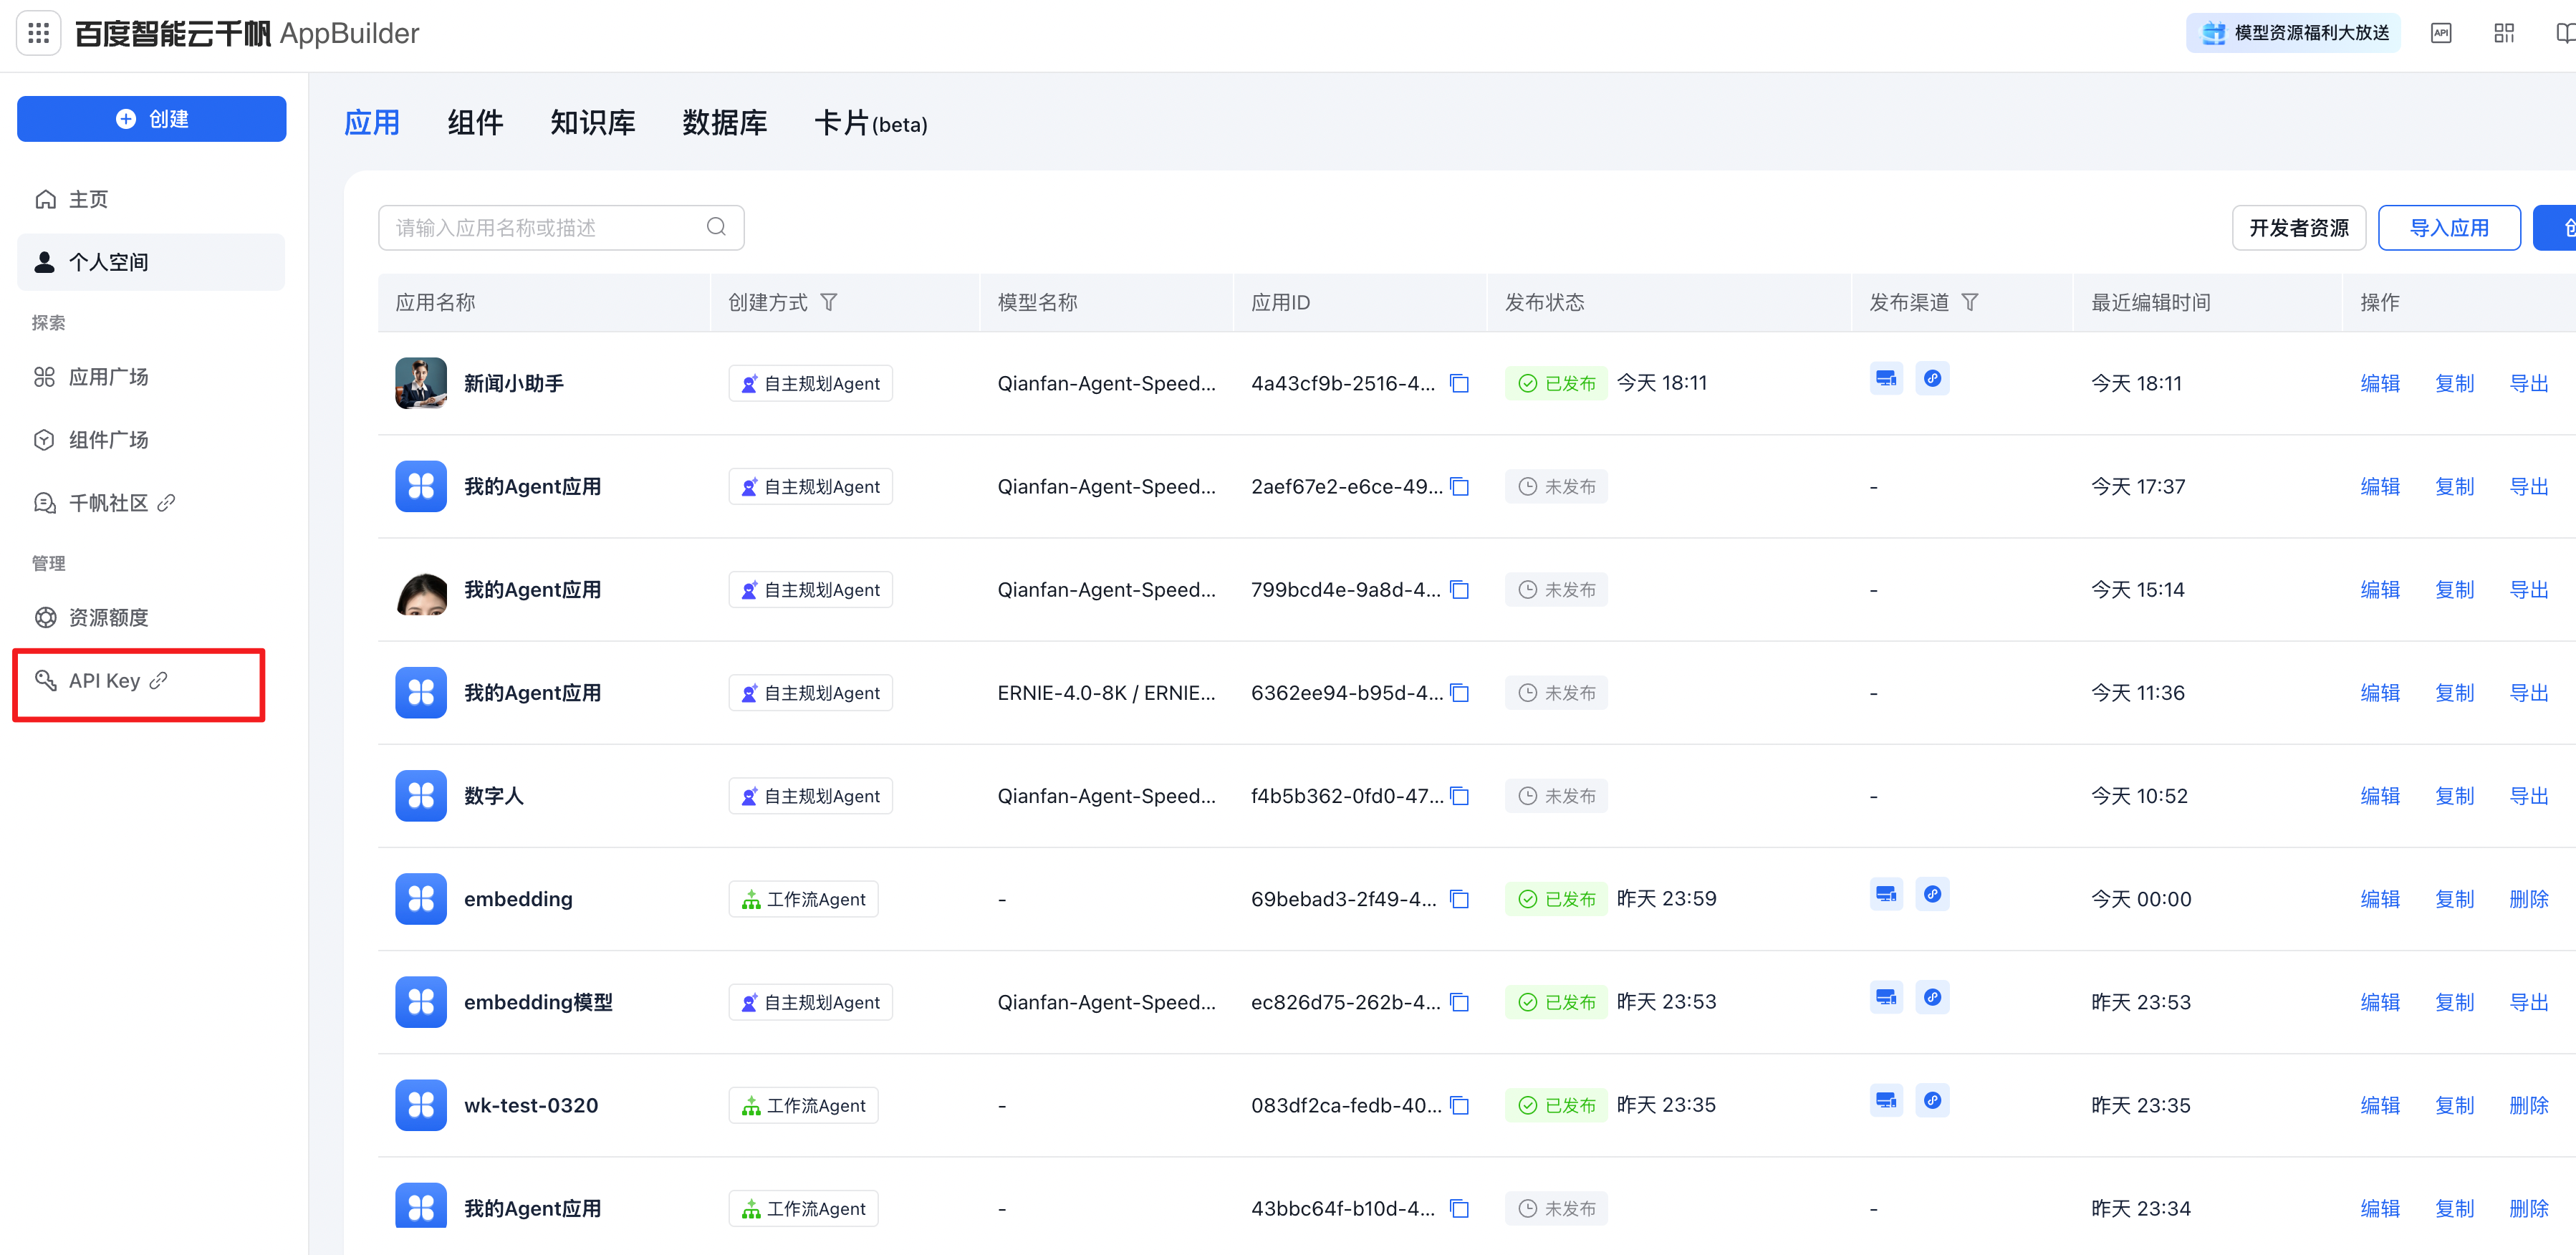This screenshot has width=2576, height=1255.
Task: Click the search magnifier icon
Action: pos(716,227)
